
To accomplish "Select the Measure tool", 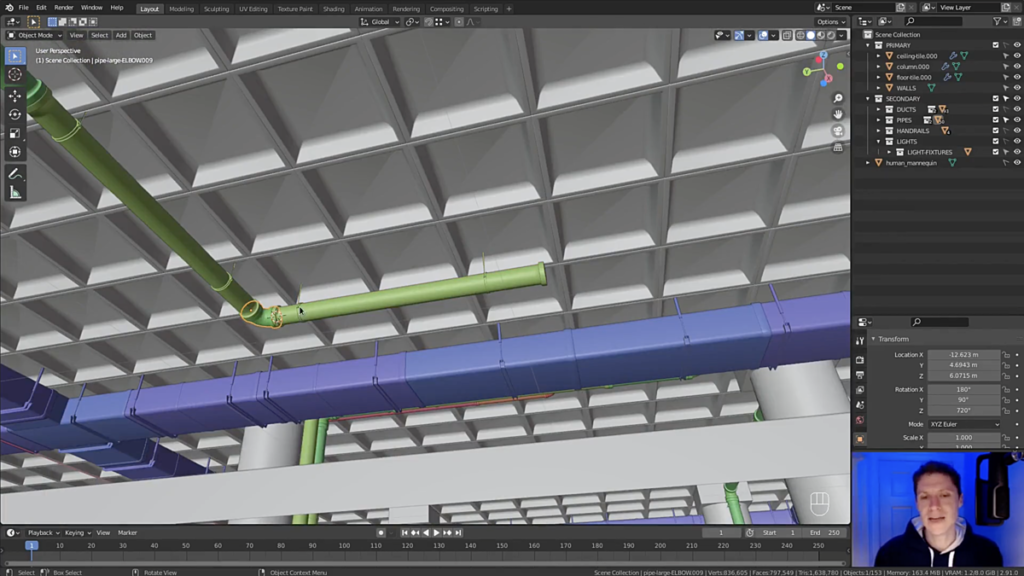I will [15, 193].
